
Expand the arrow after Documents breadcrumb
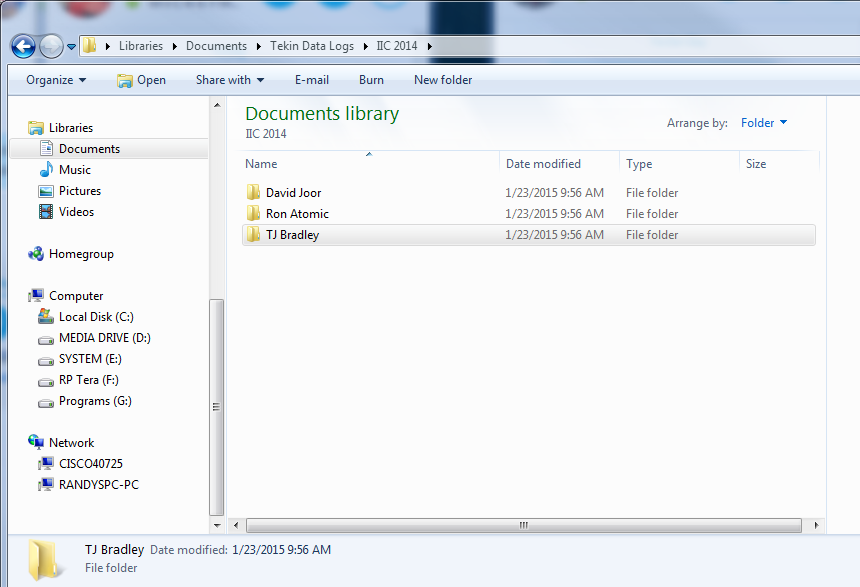point(258,47)
